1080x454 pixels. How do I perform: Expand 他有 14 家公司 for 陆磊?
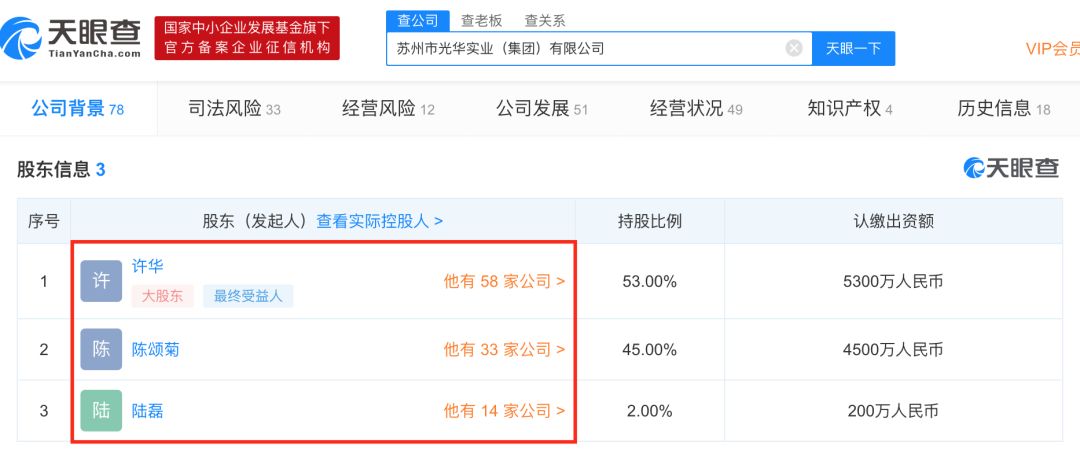[x=504, y=410]
